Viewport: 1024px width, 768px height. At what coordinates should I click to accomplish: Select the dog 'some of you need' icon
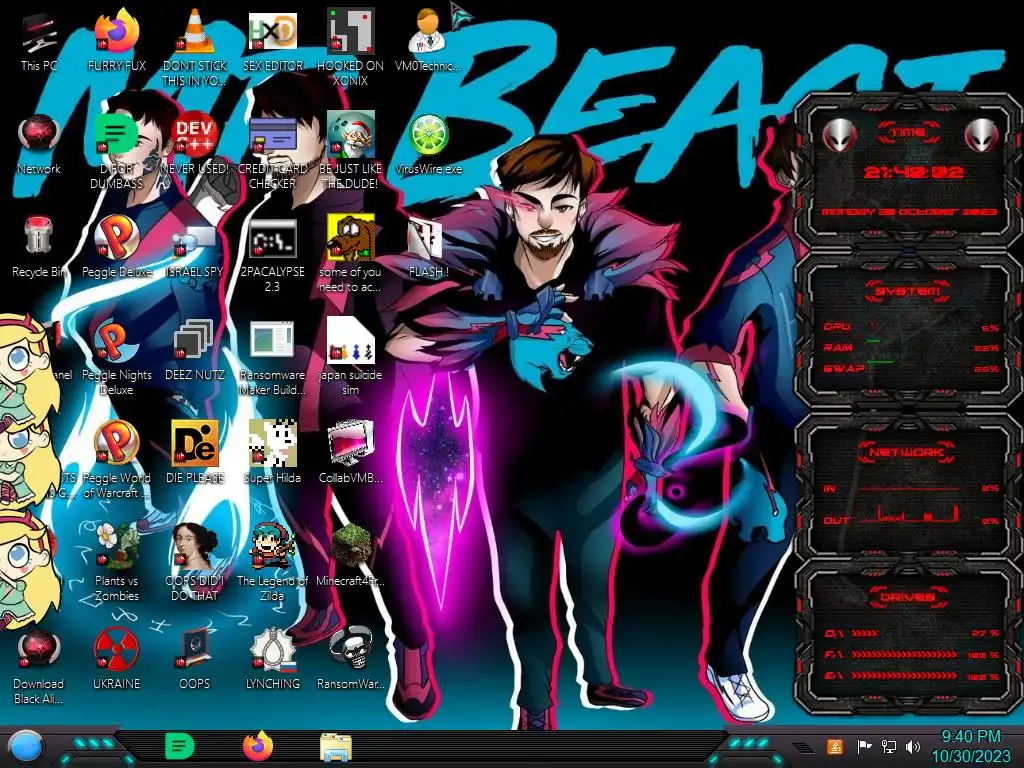pyautogui.click(x=351, y=255)
